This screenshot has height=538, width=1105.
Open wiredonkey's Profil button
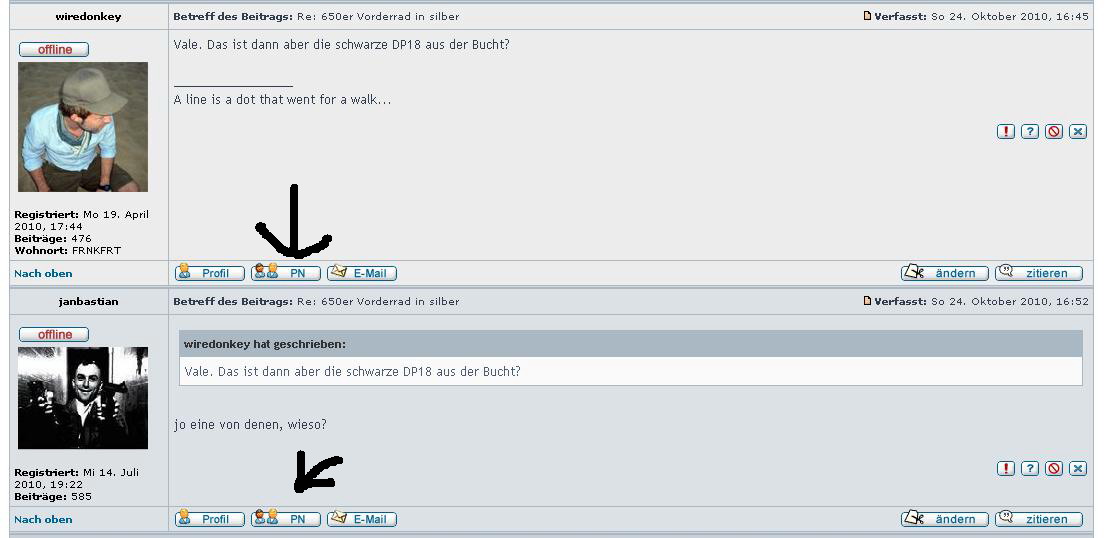click(x=210, y=272)
